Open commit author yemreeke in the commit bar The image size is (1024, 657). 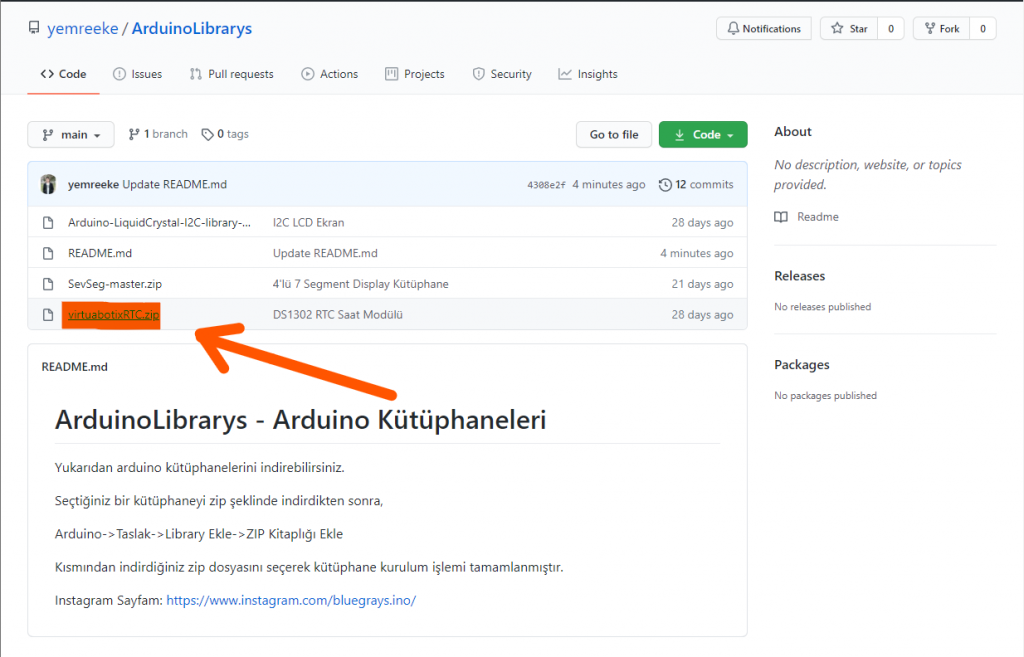[93, 185]
